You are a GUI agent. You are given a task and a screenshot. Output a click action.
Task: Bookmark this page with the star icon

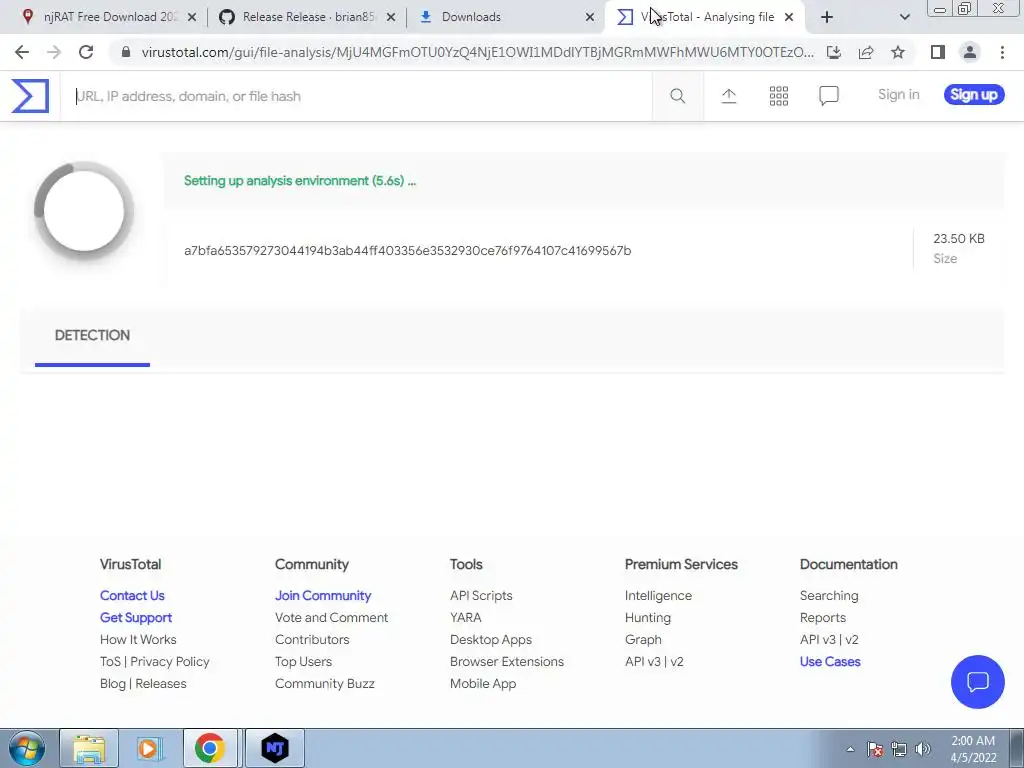(898, 52)
